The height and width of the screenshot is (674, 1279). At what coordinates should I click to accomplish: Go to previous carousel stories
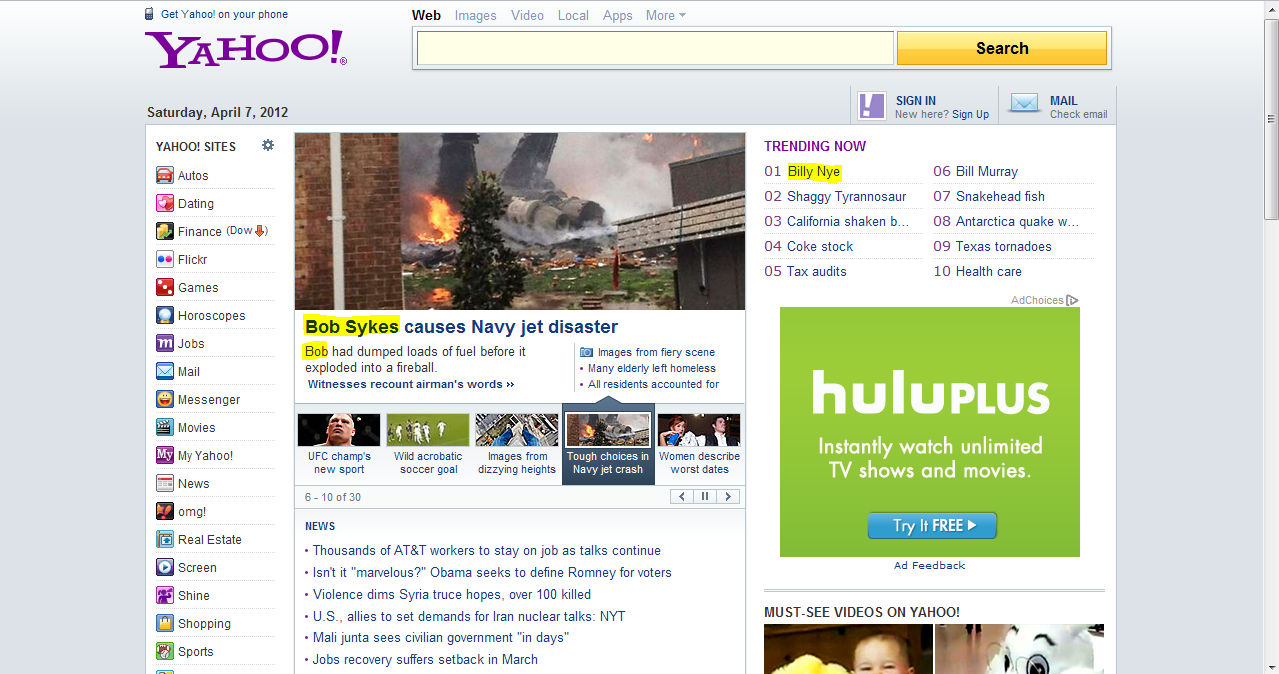pos(682,496)
